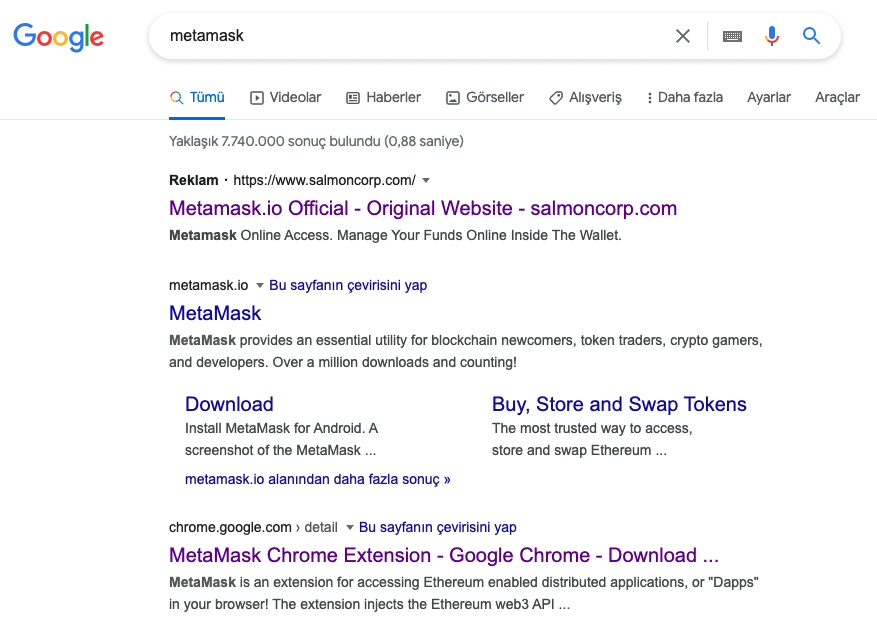Click the blue magnifier search button

[811, 36]
